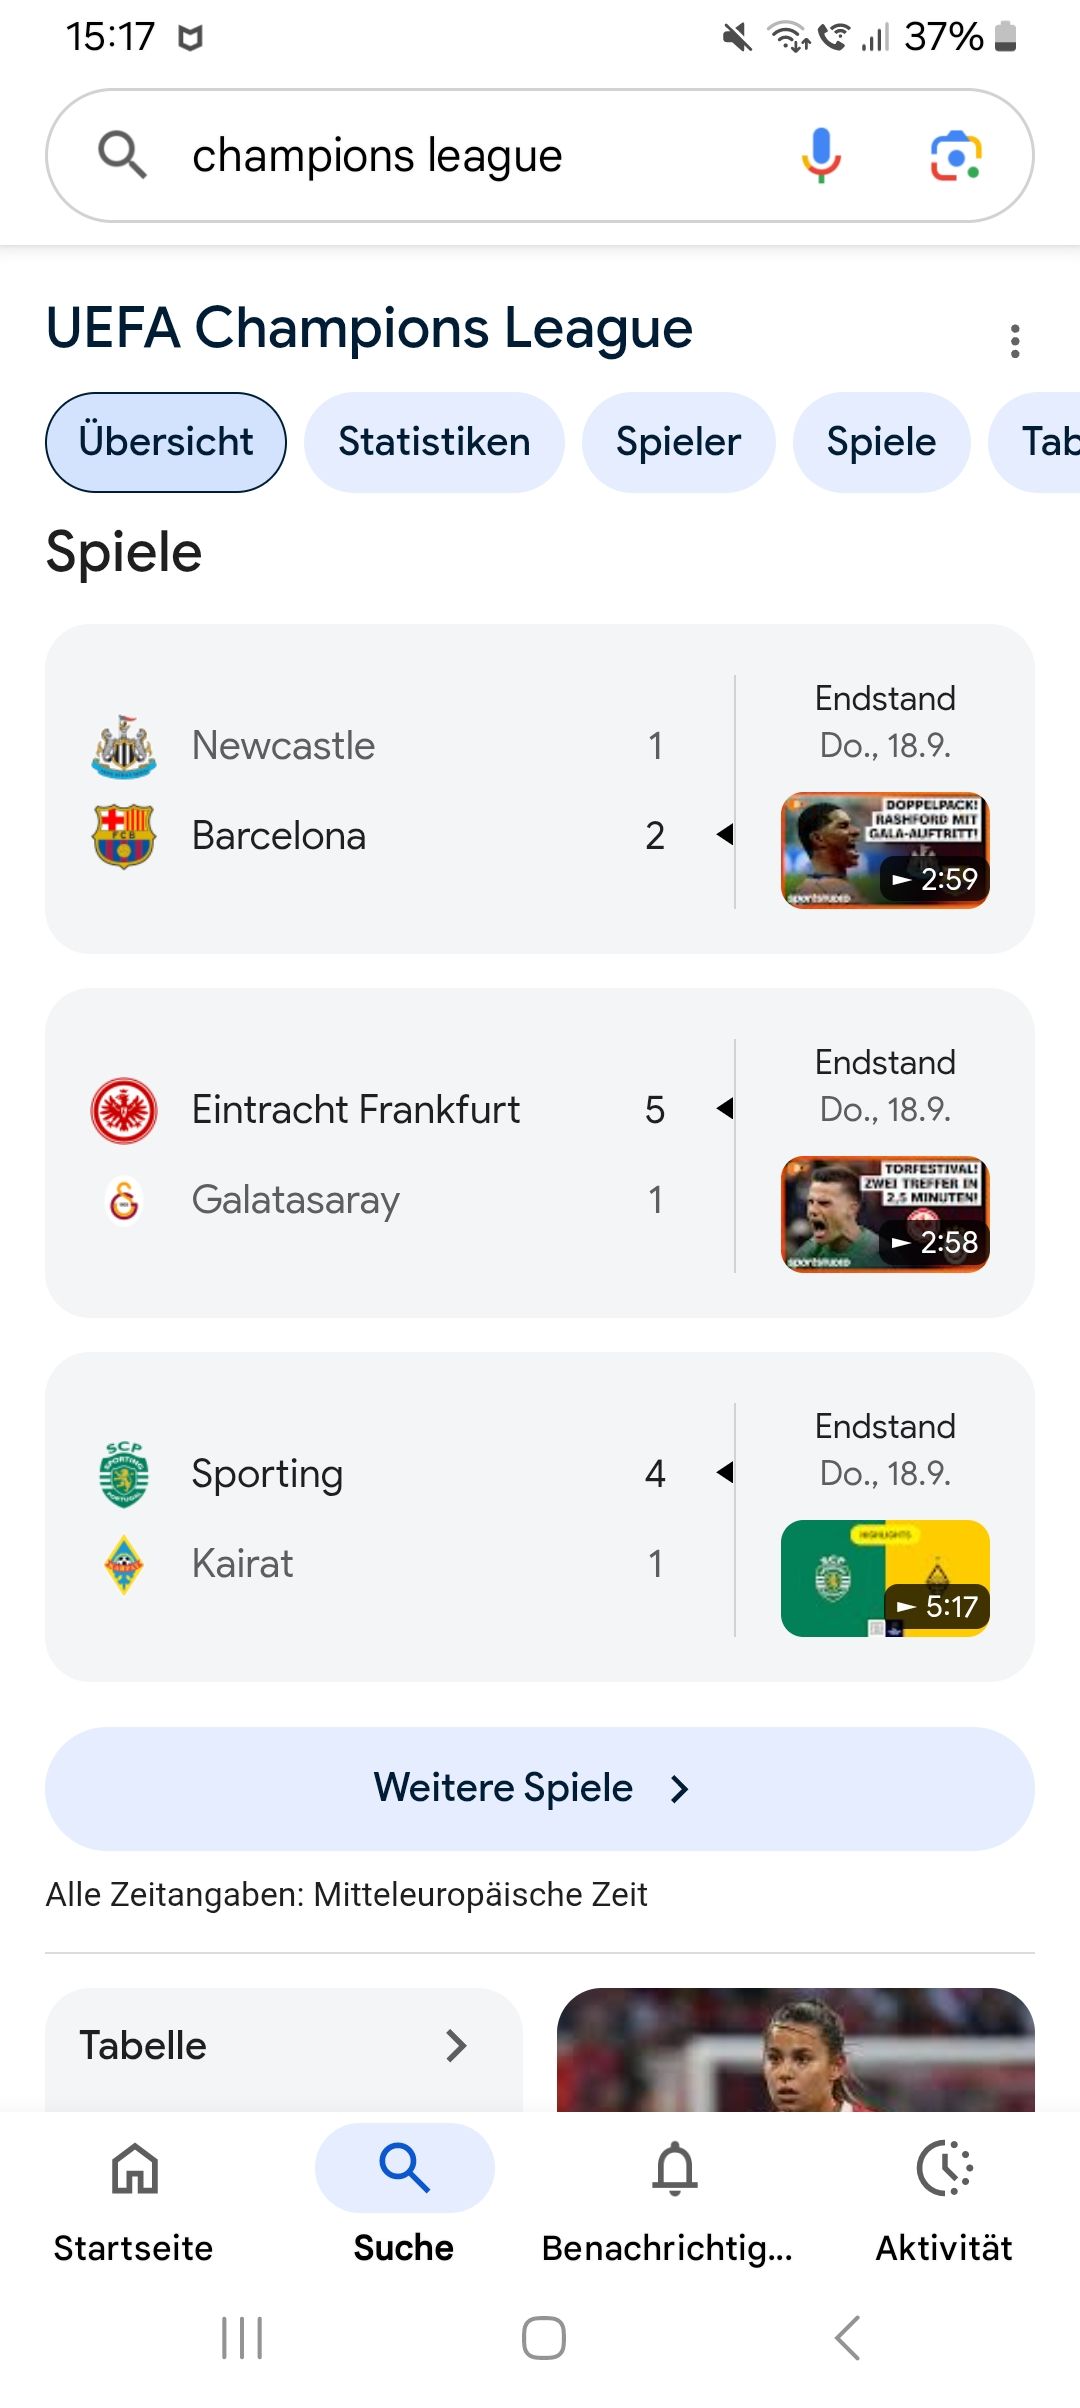The image size is (1080, 2408).
Task: Tap the Suche navigation icon
Action: click(404, 2170)
